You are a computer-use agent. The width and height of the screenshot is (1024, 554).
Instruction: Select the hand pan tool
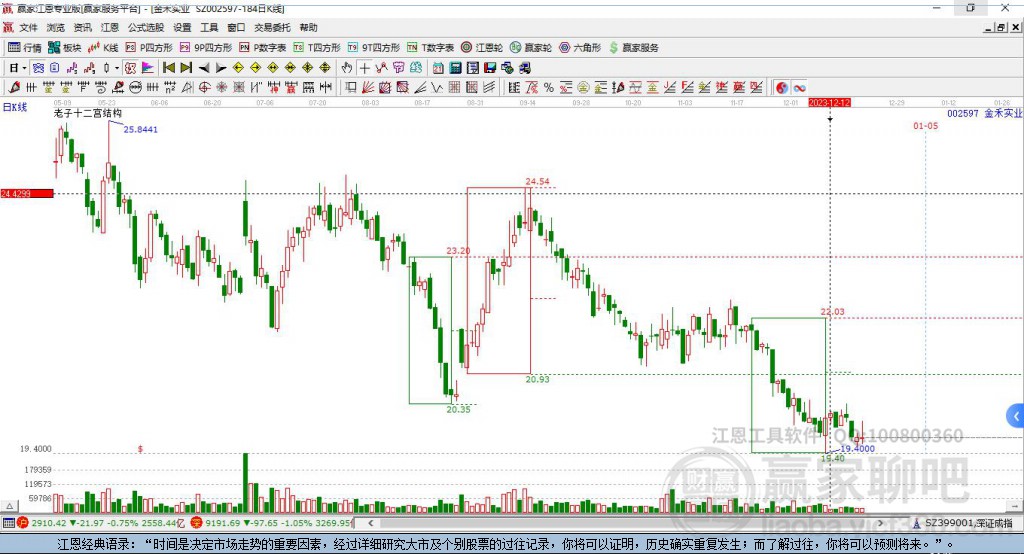347,67
